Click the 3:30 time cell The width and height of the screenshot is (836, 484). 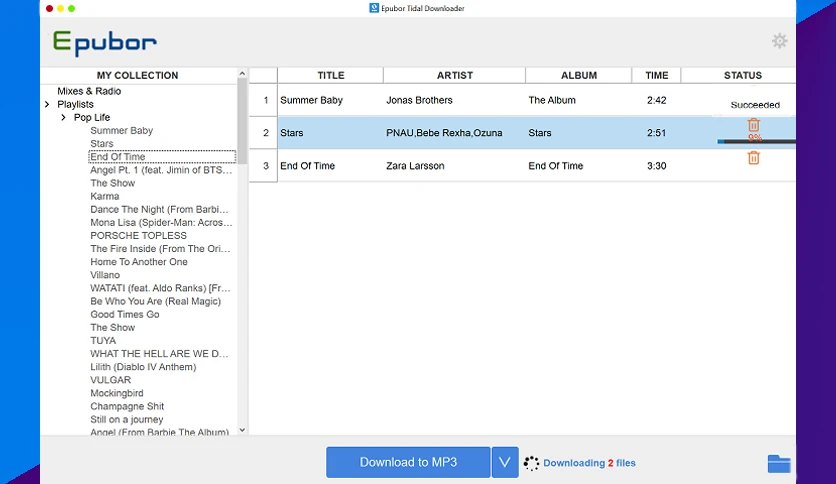point(656,166)
